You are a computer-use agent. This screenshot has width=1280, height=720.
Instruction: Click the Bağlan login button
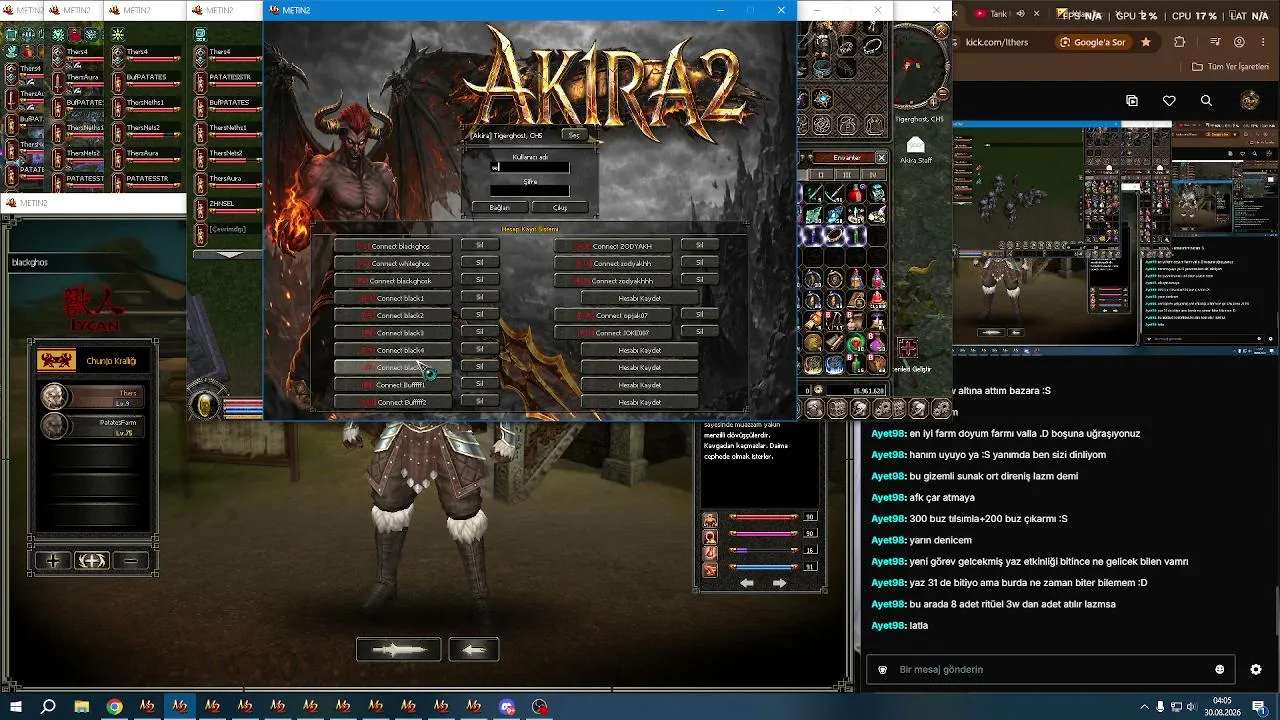pos(500,208)
